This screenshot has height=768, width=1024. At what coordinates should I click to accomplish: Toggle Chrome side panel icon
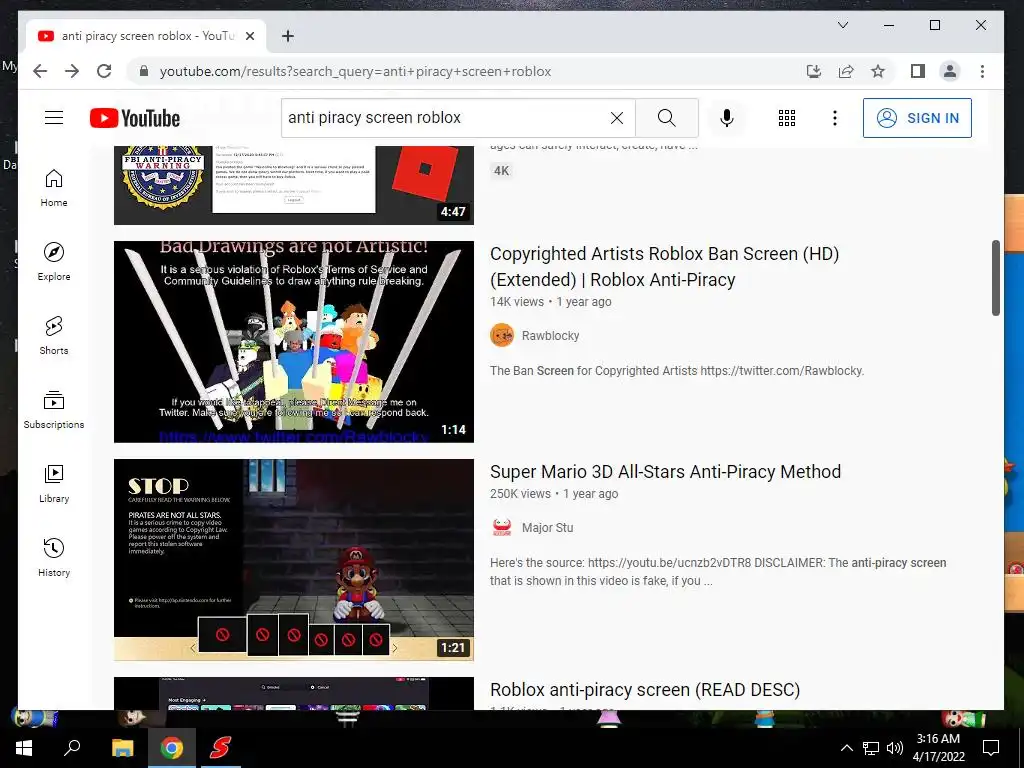(x=918, y=71)
